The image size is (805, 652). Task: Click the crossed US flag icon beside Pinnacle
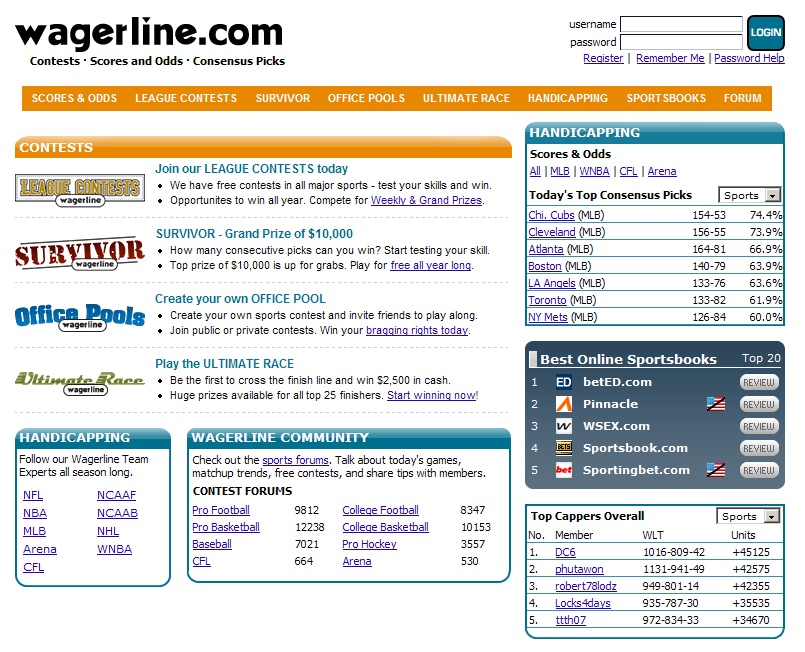(716, 404)
